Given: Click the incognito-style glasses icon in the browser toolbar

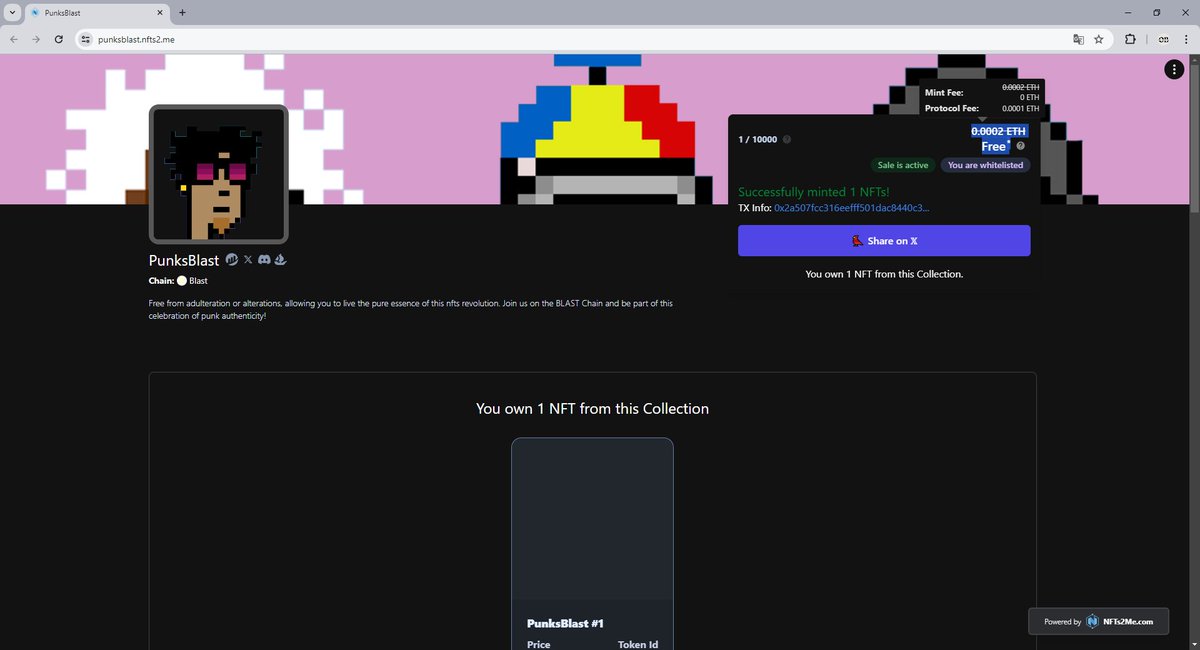Looking at the screenshot, I should point(1163,39).
